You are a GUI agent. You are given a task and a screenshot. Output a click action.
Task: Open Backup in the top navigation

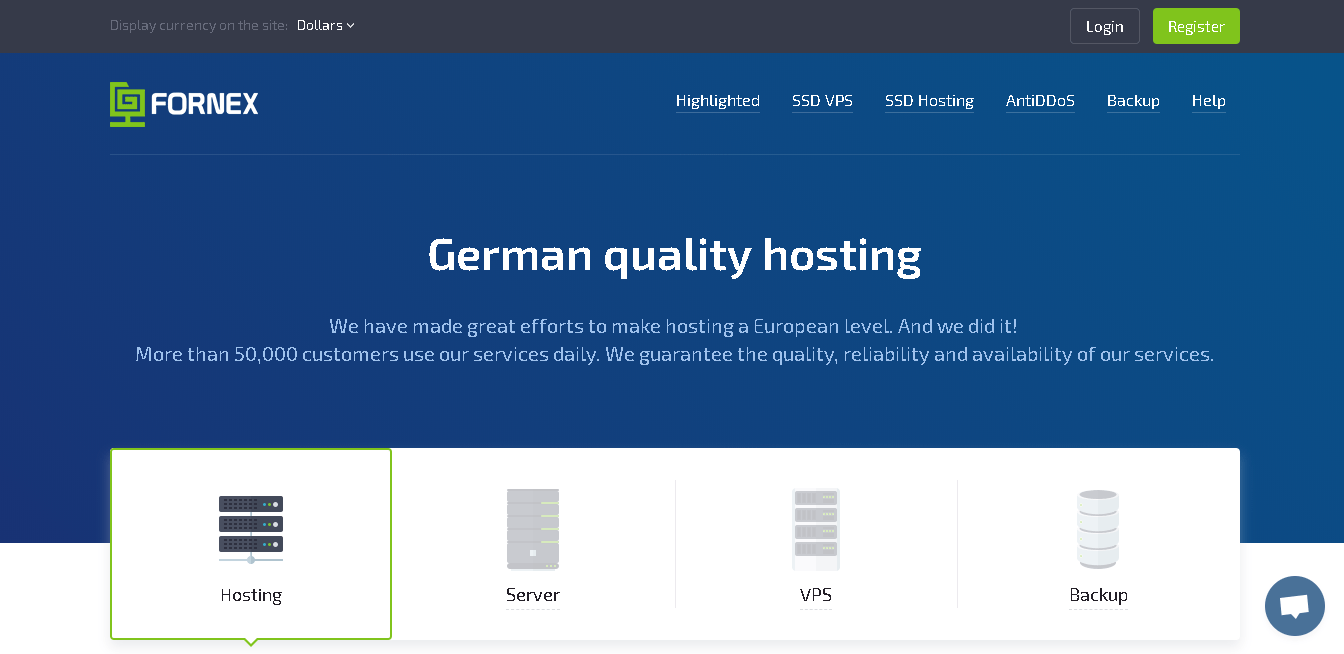click(1133, 101)
